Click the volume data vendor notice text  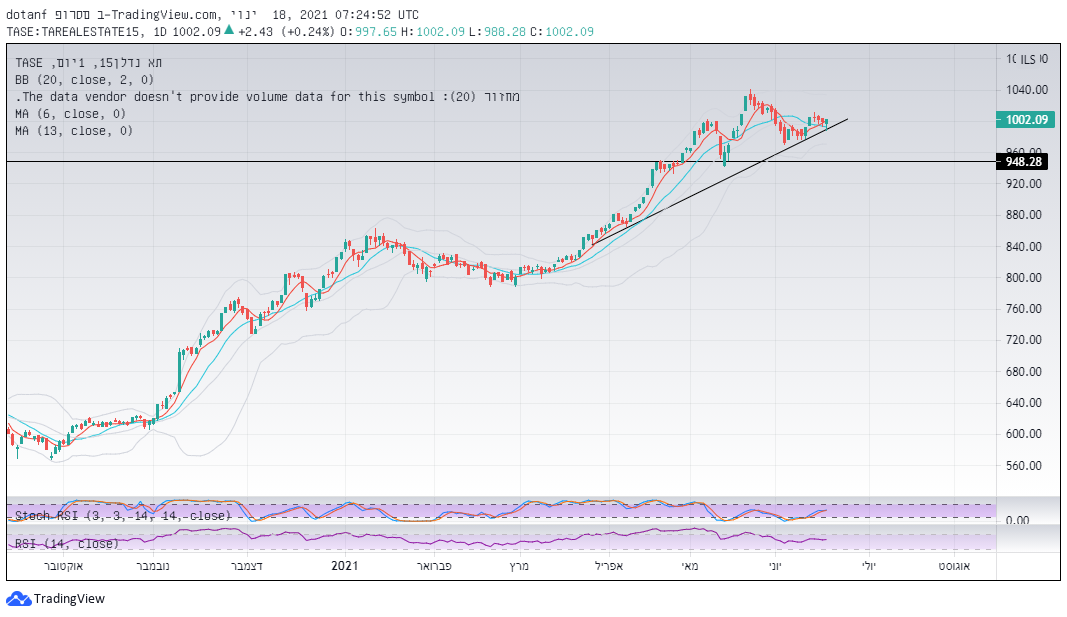[x=267, y=97]
